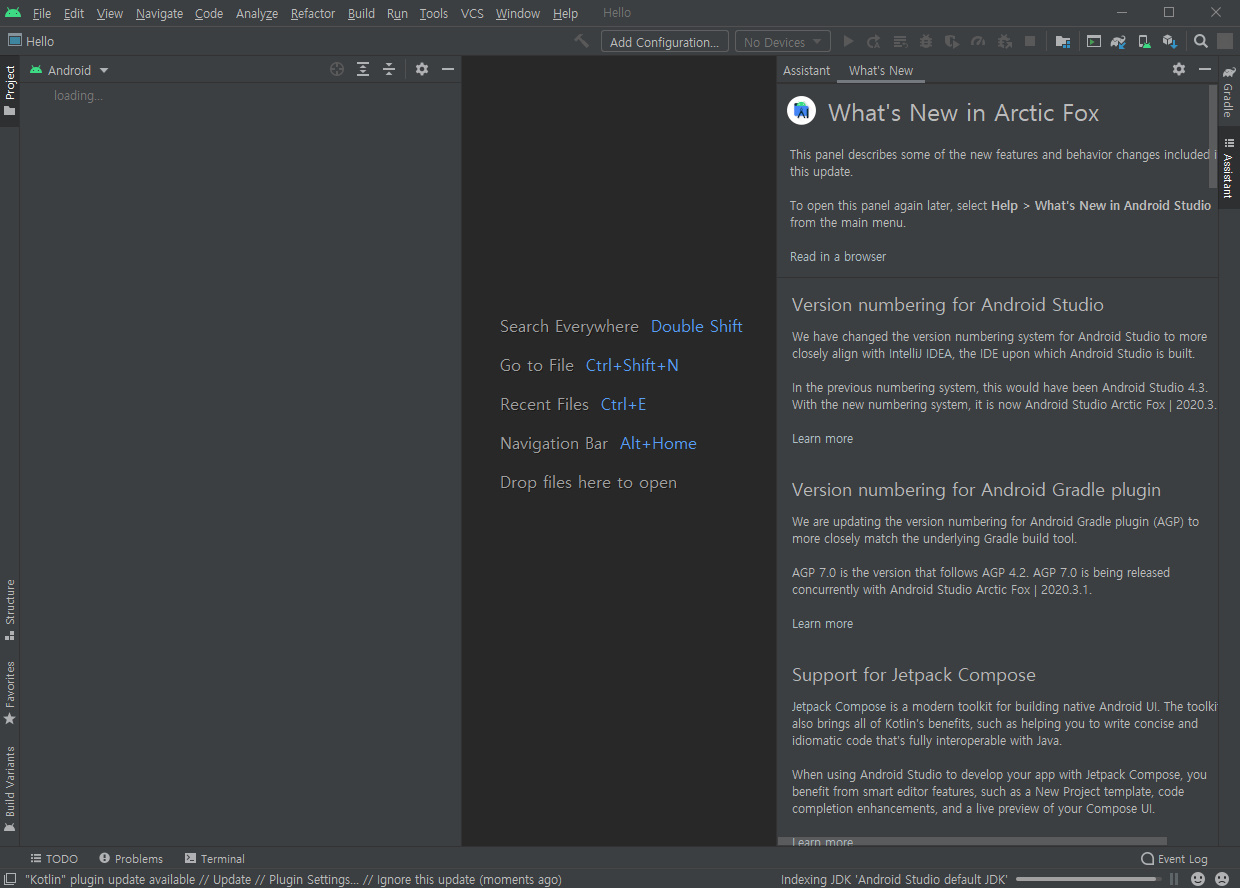Open the Project Structure folder icon
Image resolution: width=1240 pixels, height=888 pixels.
tap(1062, 42)
